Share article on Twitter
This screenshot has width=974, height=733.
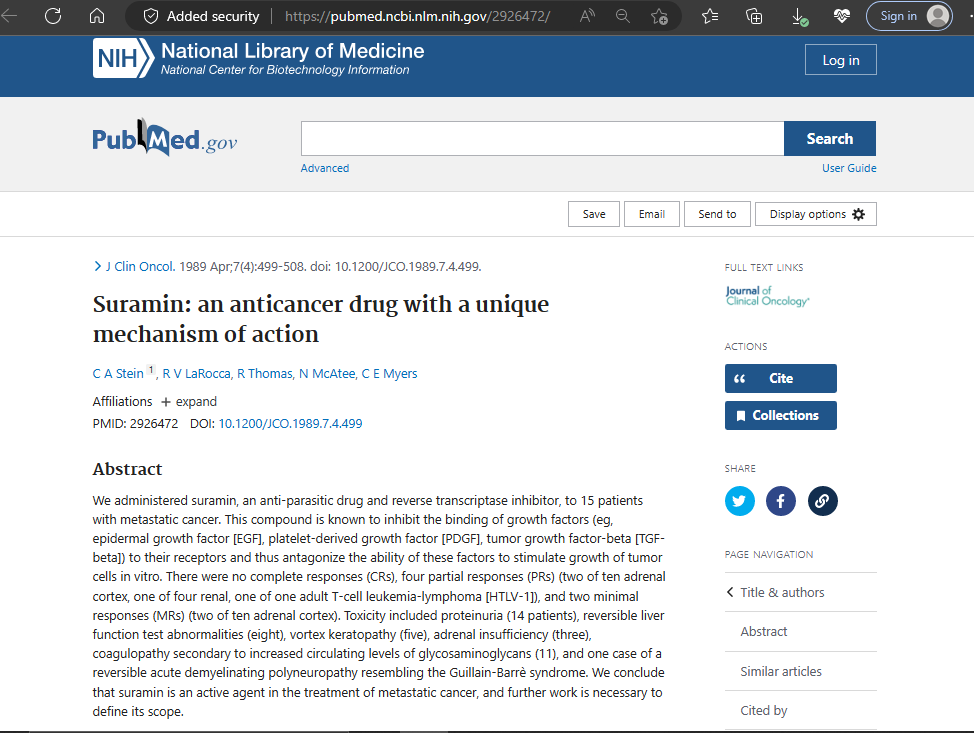[x=739, y=501]
